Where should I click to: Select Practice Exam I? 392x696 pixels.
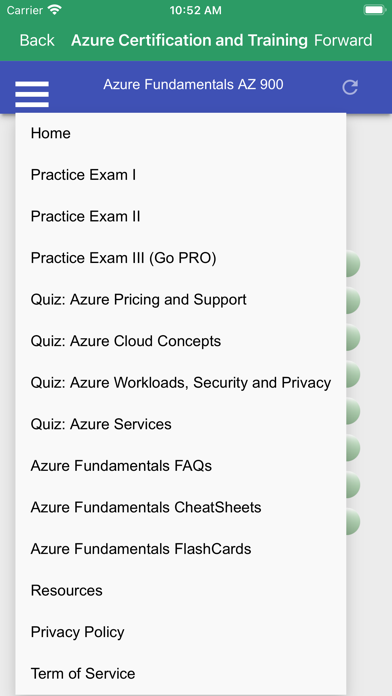[x=181, y=175]
